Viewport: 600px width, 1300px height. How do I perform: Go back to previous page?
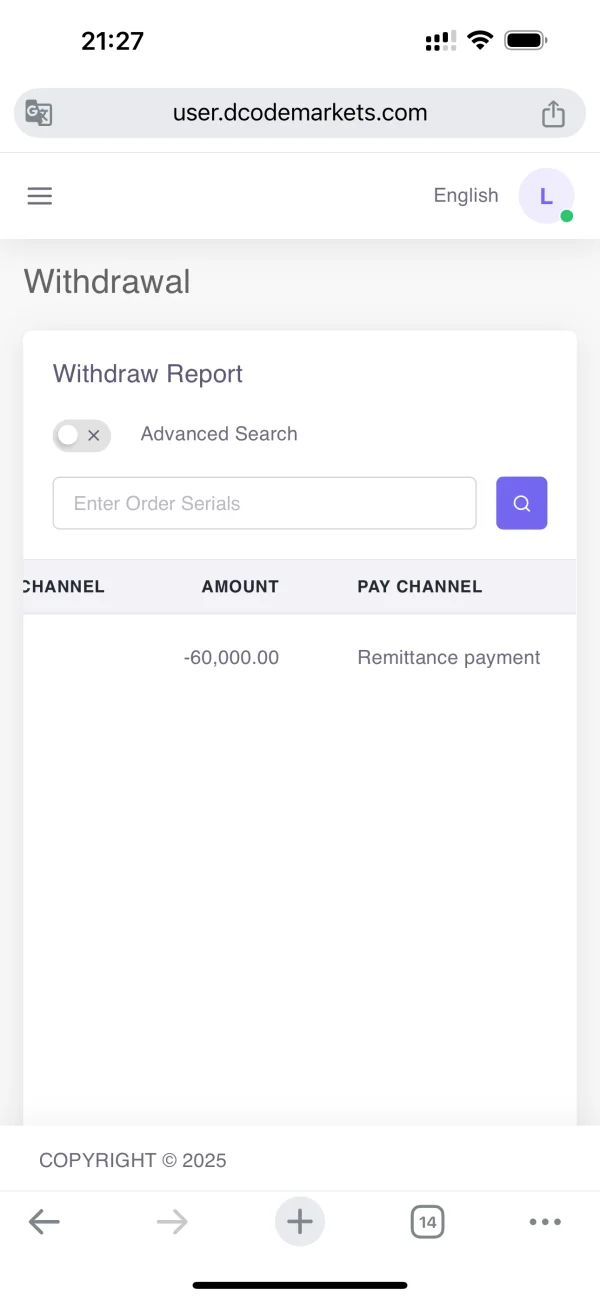click(44, 1221)
